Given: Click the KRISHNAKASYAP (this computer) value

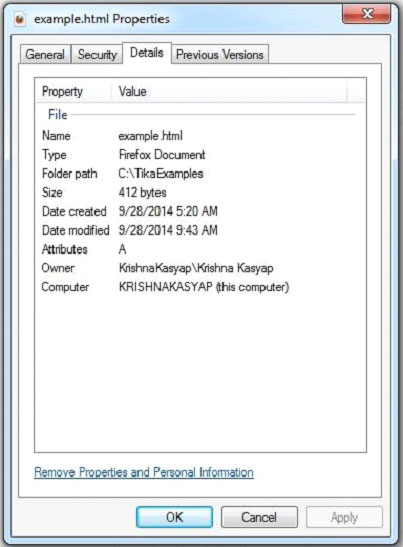Looking at the screenshot, I should coord(204,287).
